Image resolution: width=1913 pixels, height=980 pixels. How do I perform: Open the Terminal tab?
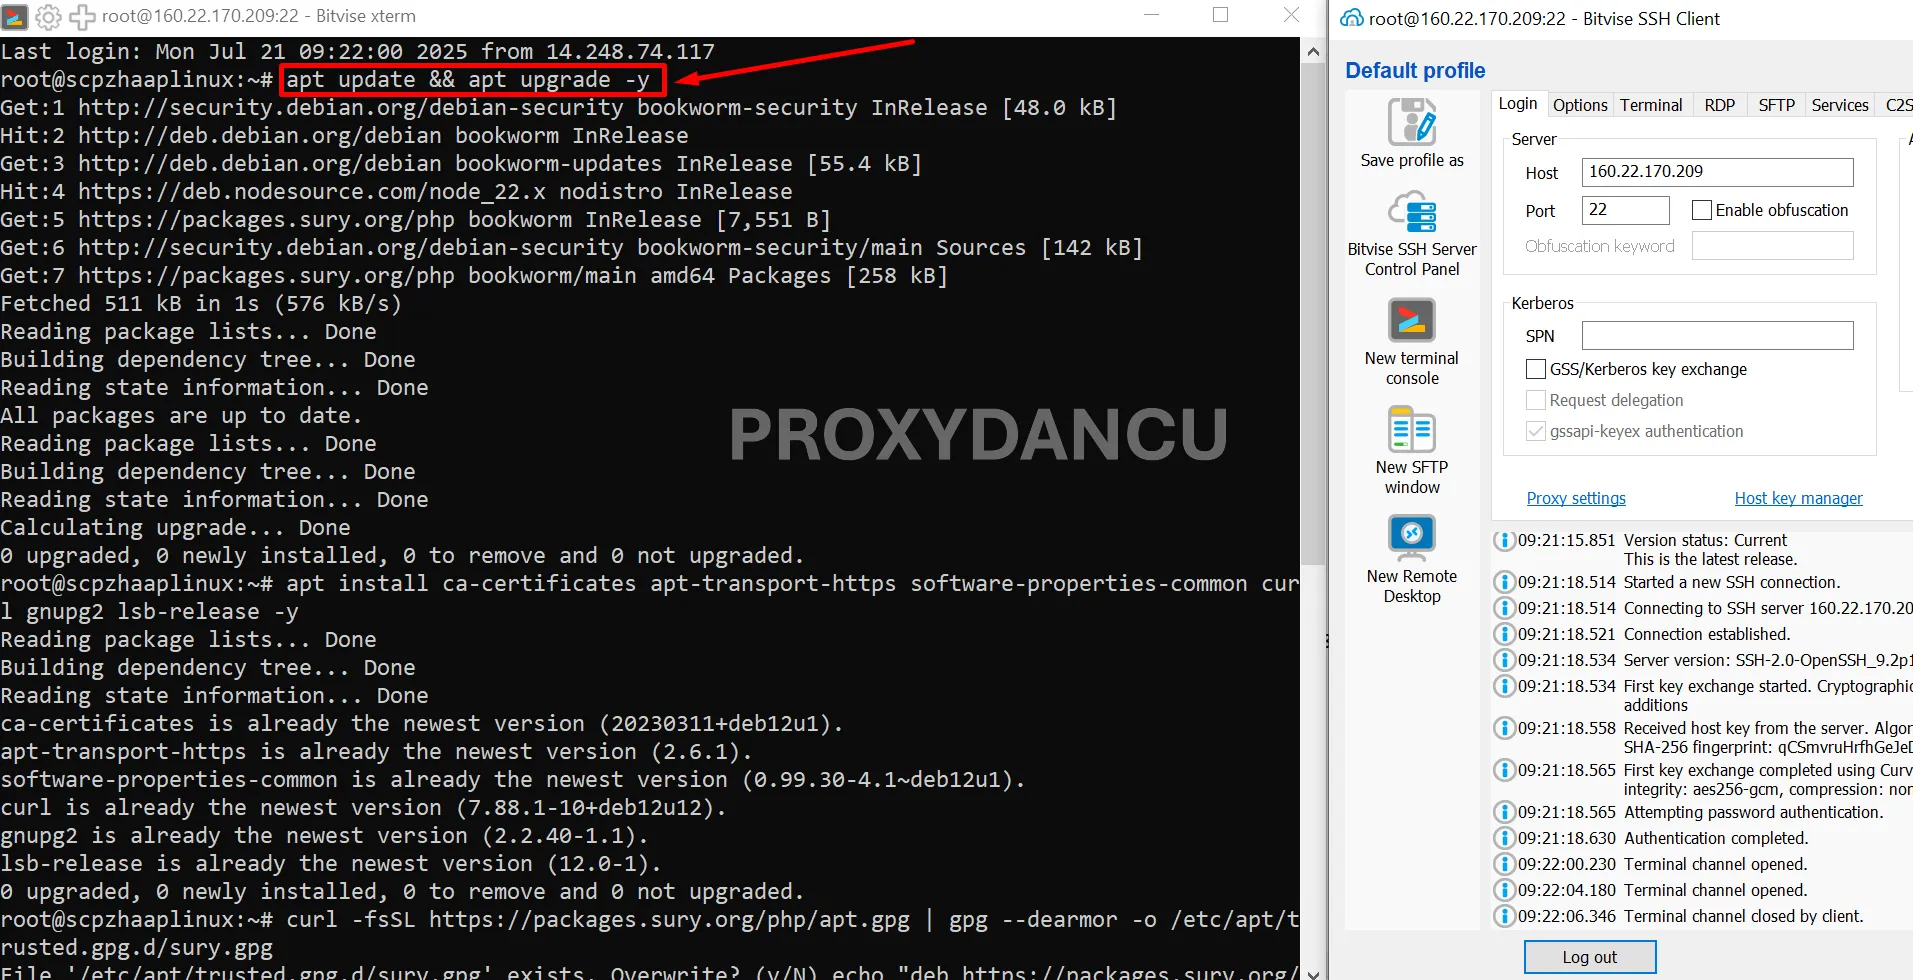pyautogui.click(x=1651, y=105)
